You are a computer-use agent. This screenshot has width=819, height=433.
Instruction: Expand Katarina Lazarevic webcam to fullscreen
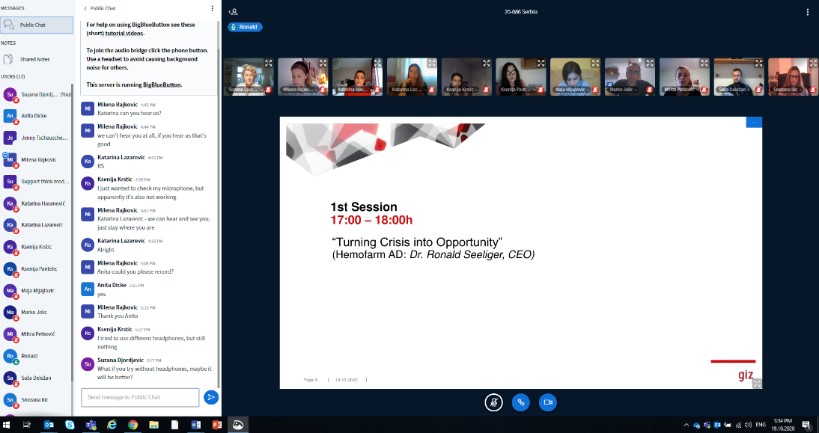click(x=432, y=63)
